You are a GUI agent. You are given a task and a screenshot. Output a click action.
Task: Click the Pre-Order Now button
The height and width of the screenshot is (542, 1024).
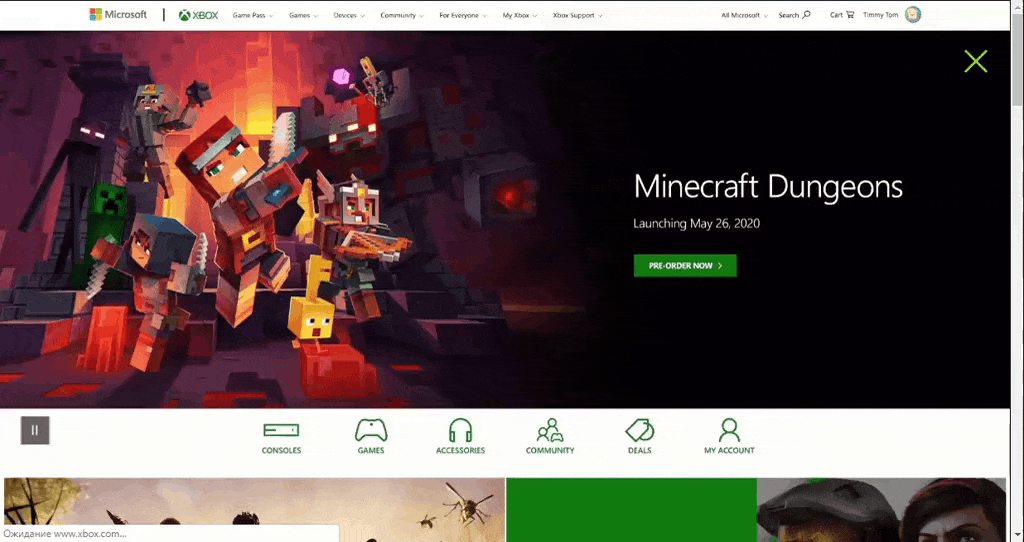pos(685,266)
